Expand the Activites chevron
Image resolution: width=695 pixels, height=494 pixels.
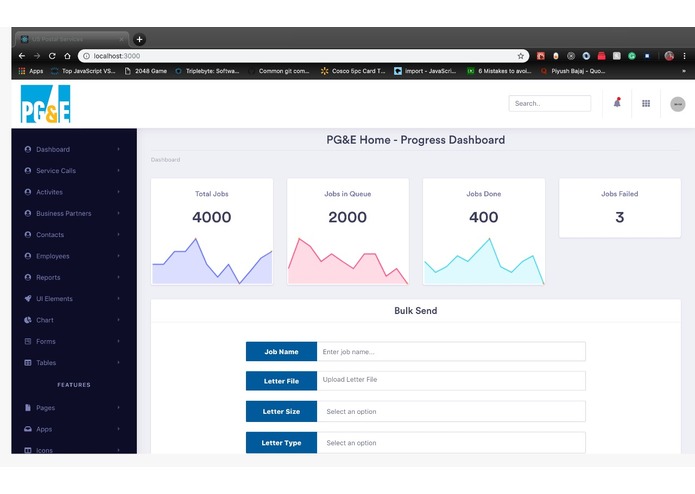pyautogui.click(x=119, y=192)
